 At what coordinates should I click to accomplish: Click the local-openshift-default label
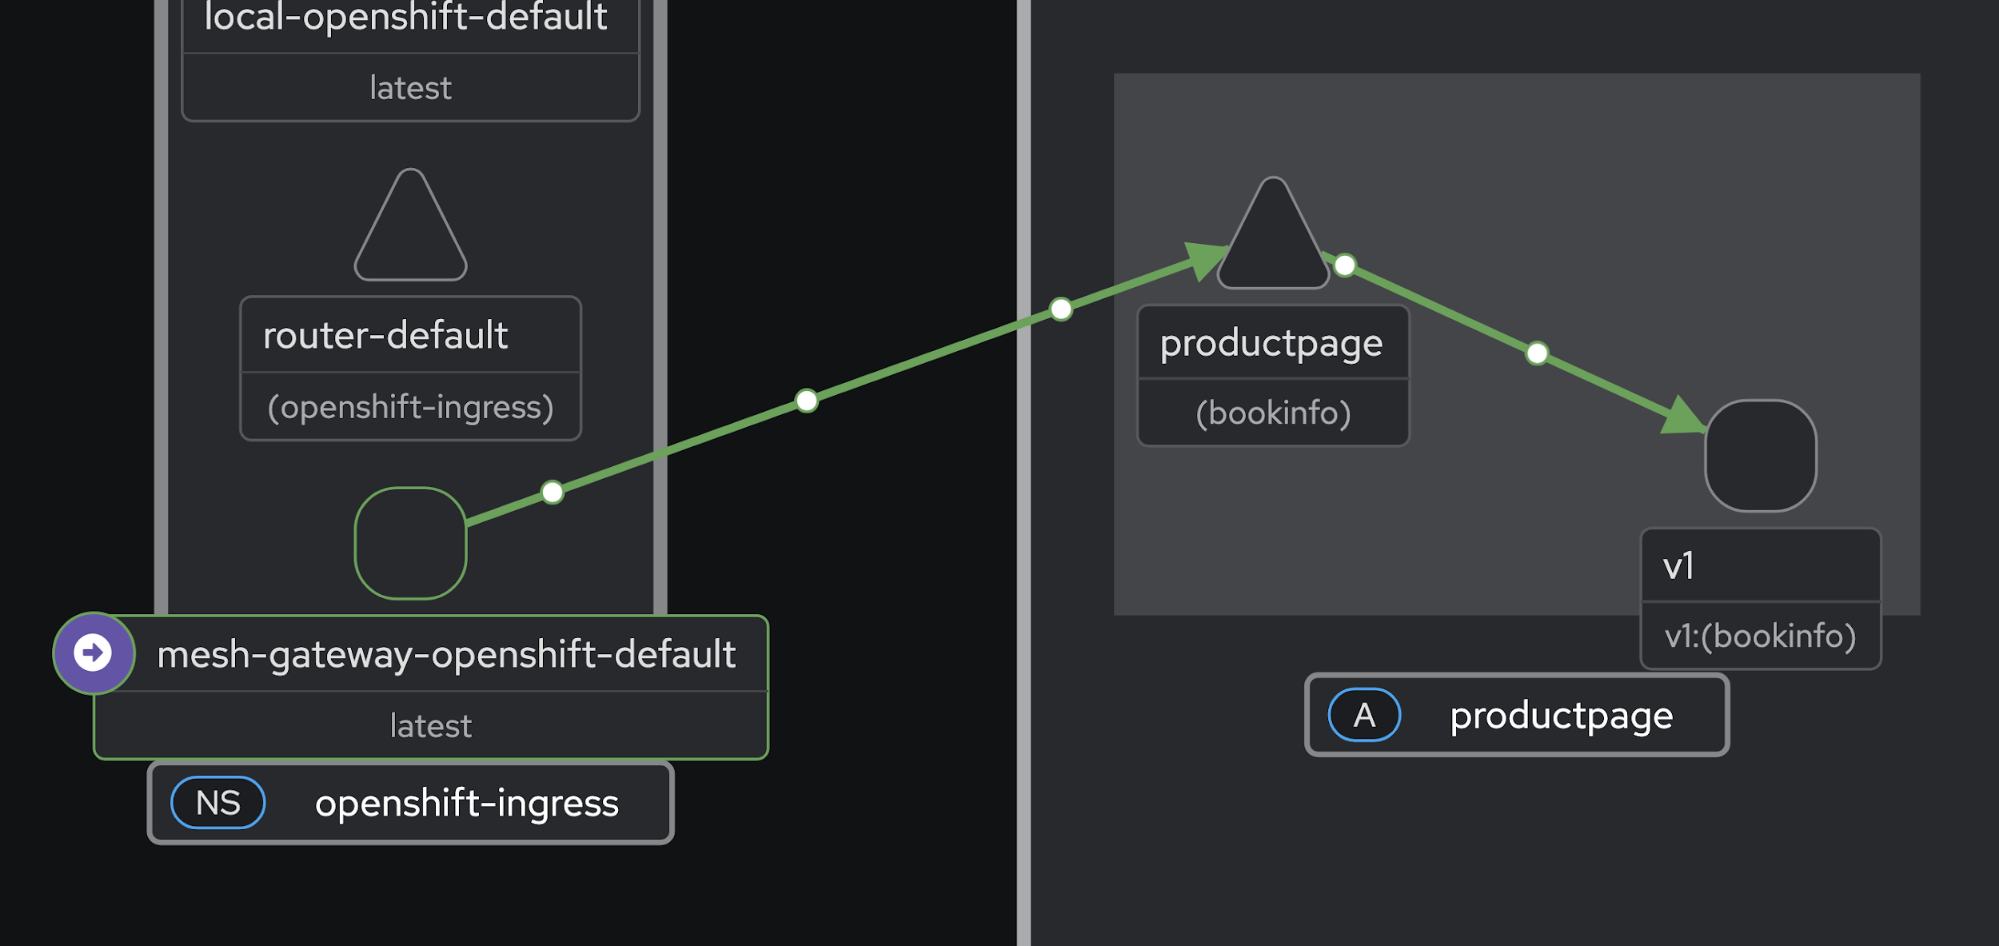406,17
